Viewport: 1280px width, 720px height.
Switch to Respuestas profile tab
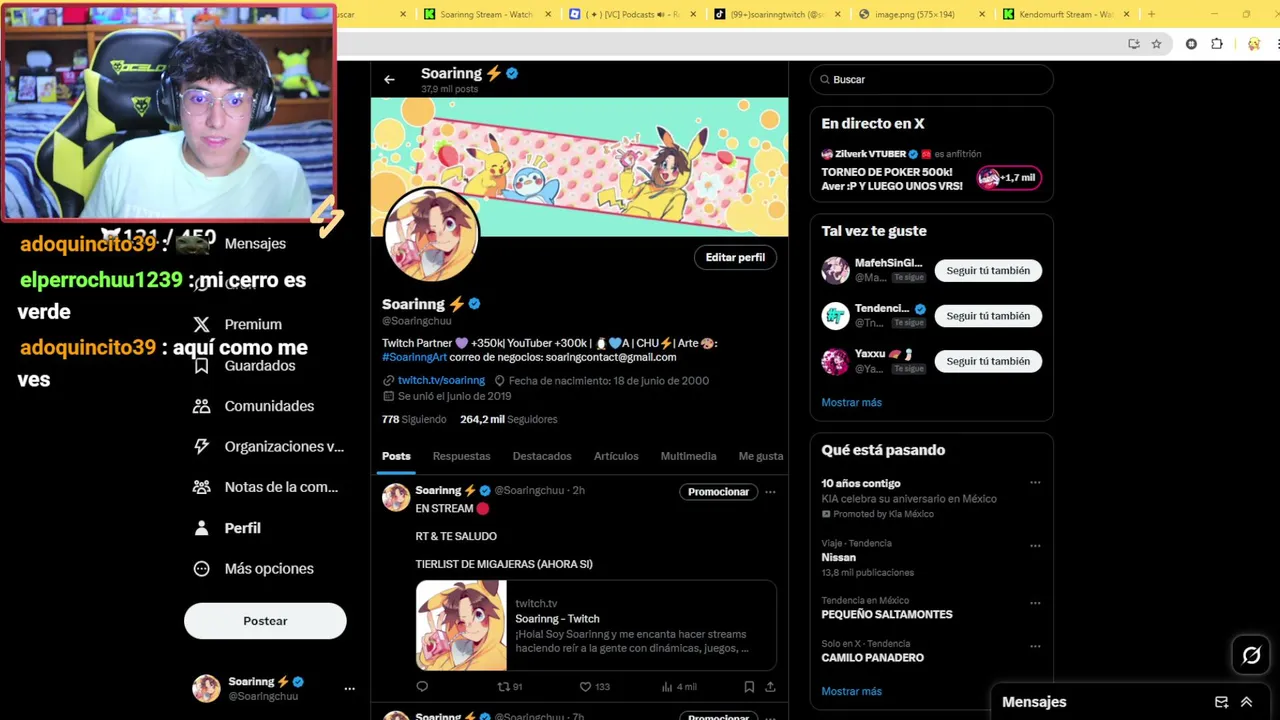461,456
